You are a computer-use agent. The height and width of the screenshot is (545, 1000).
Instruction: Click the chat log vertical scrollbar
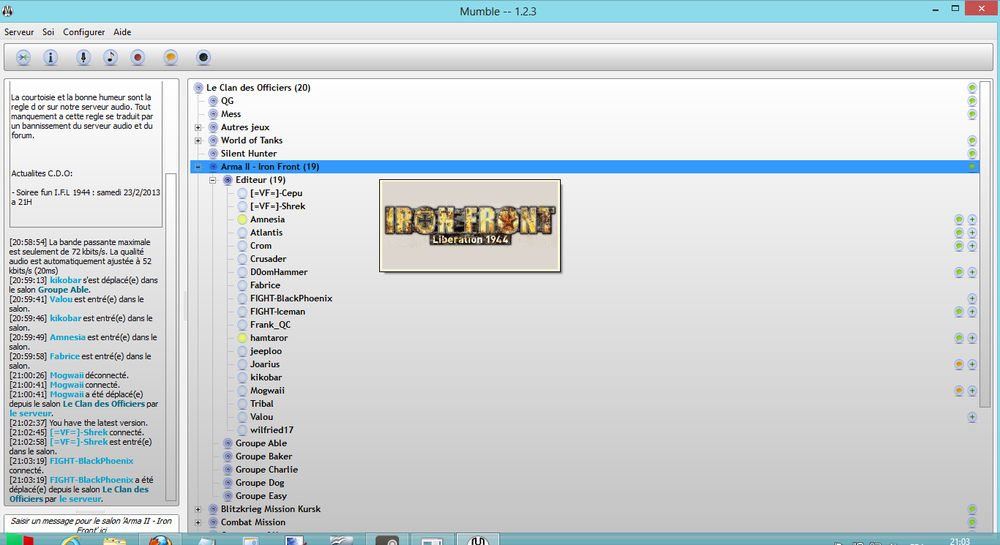(170, 336)
